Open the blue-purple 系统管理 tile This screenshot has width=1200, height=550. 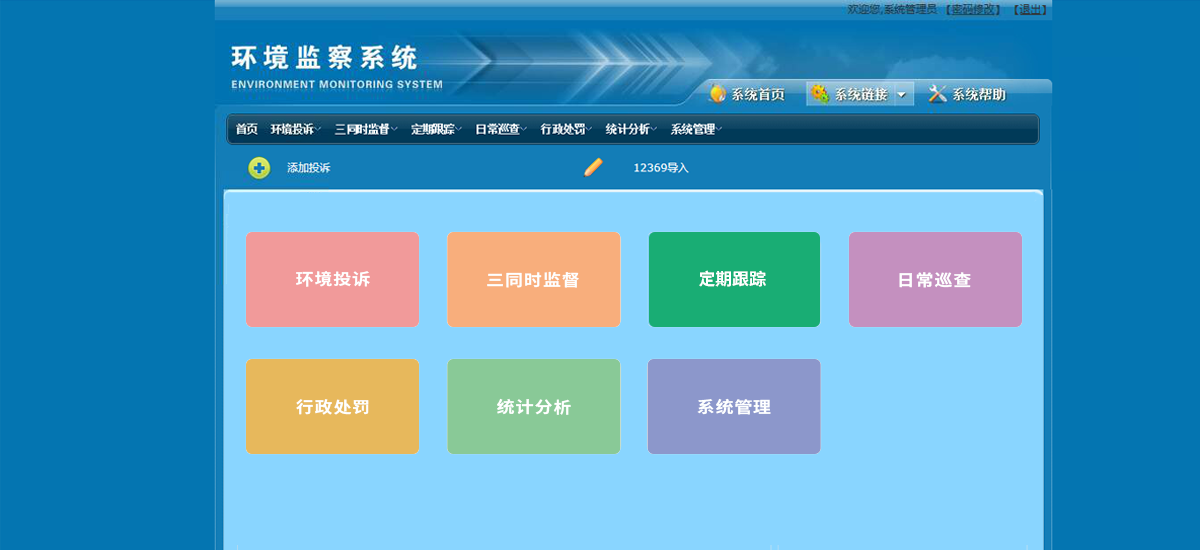pos(734,406)
